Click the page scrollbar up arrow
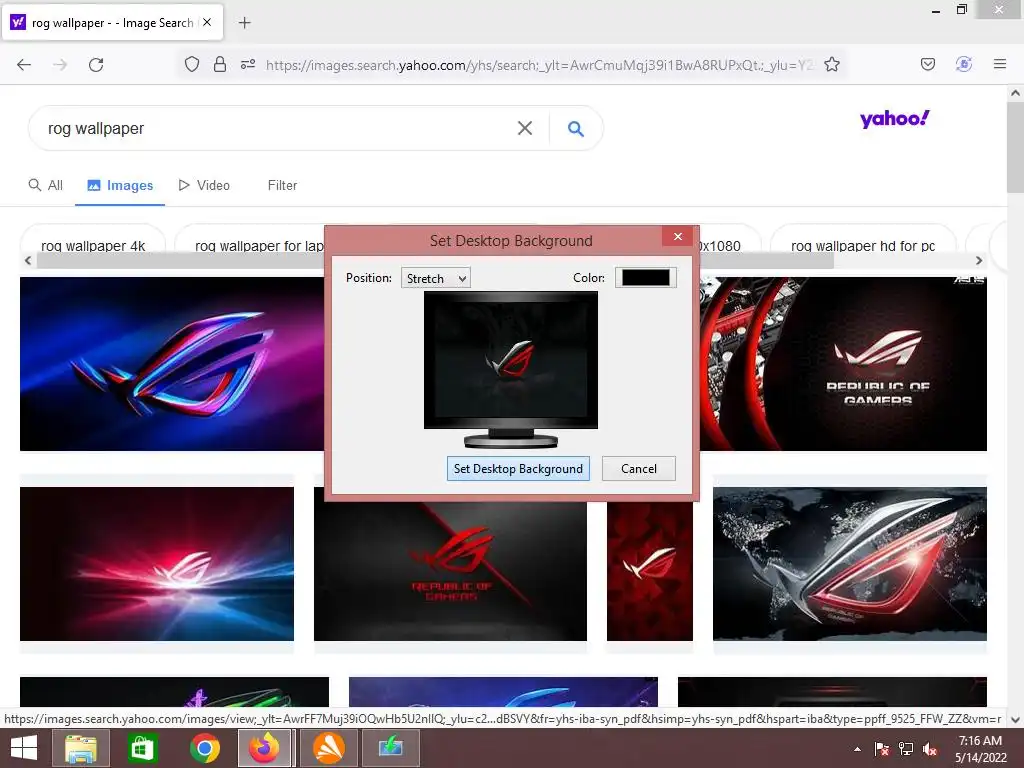 tap(1016, 93)
